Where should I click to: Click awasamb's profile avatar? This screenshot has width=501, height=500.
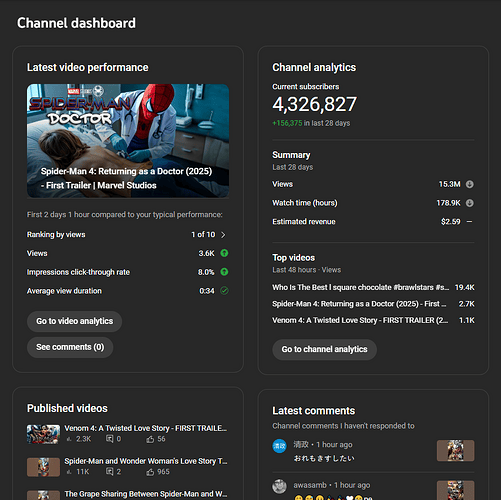[x=279, y=487]
